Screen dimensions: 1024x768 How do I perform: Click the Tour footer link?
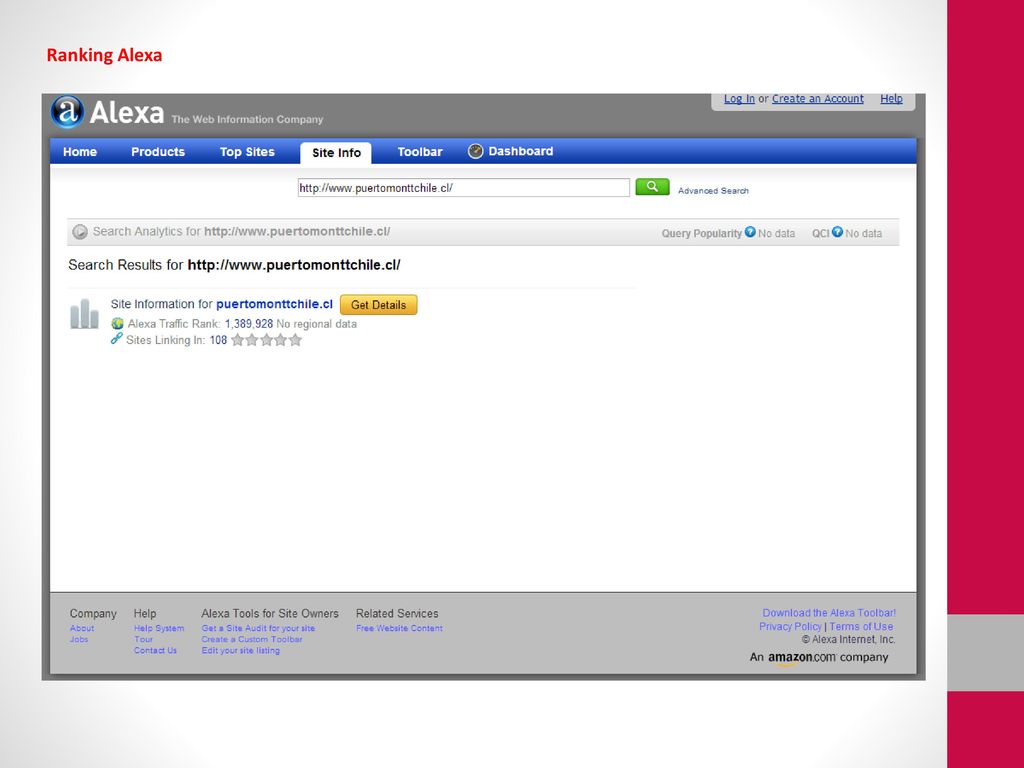coord(143,639)
